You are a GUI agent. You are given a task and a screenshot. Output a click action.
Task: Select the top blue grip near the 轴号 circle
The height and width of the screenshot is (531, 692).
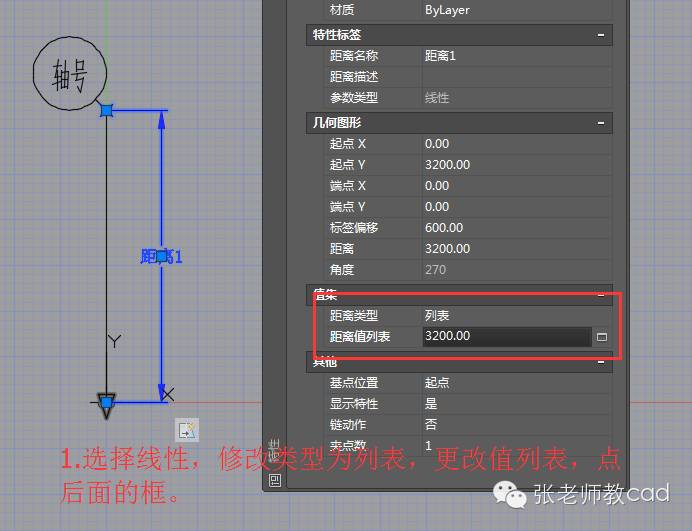(106, 110)
